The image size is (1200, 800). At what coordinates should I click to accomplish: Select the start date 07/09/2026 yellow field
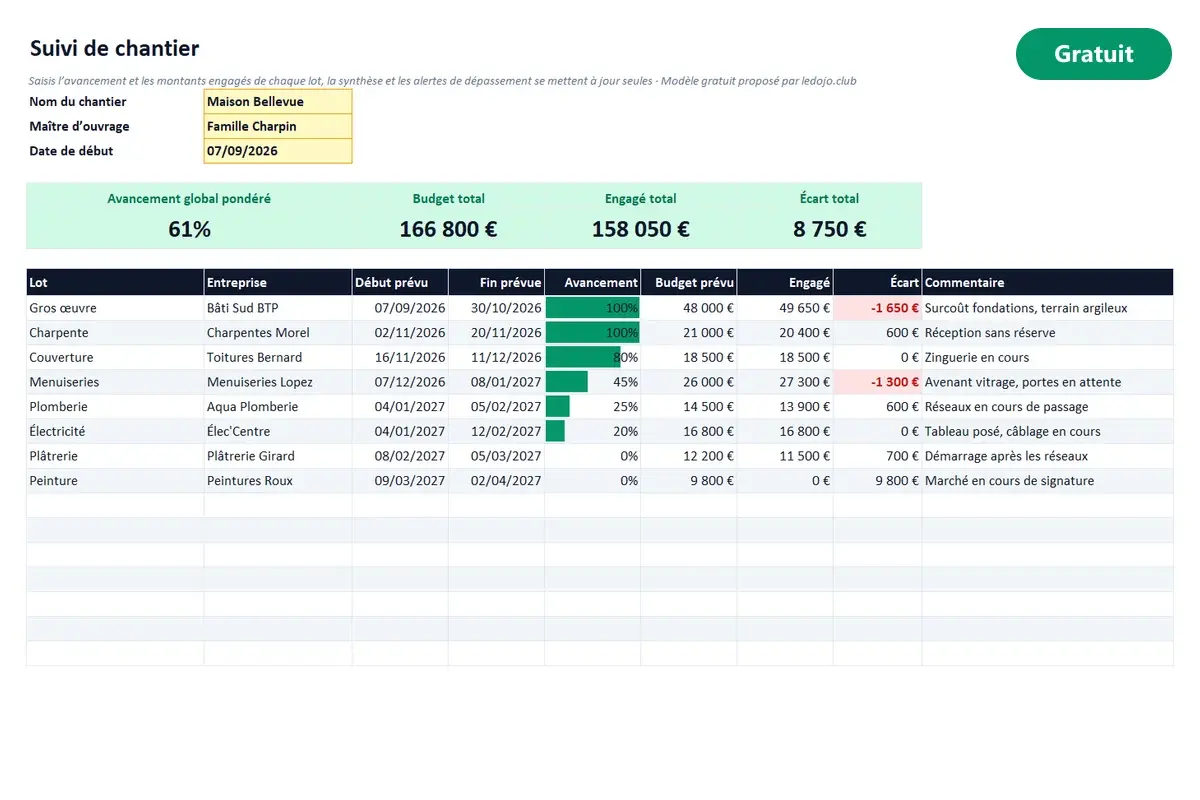click(x=278, y=151)
